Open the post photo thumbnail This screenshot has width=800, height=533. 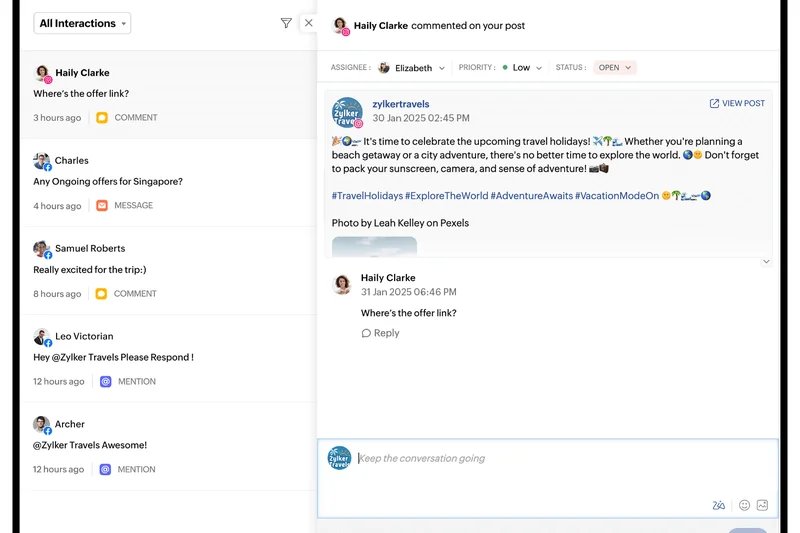point(374,246)
